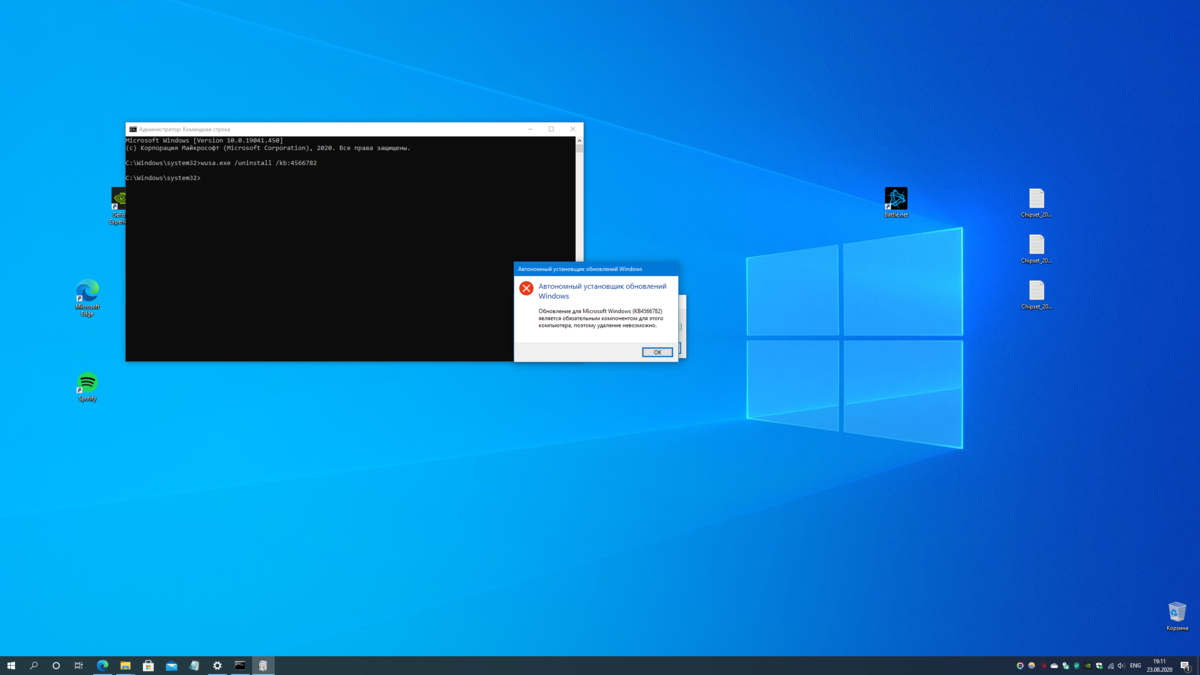Open File Explorer from the taskbar
Screen dimensions: 1200x675
125,665
